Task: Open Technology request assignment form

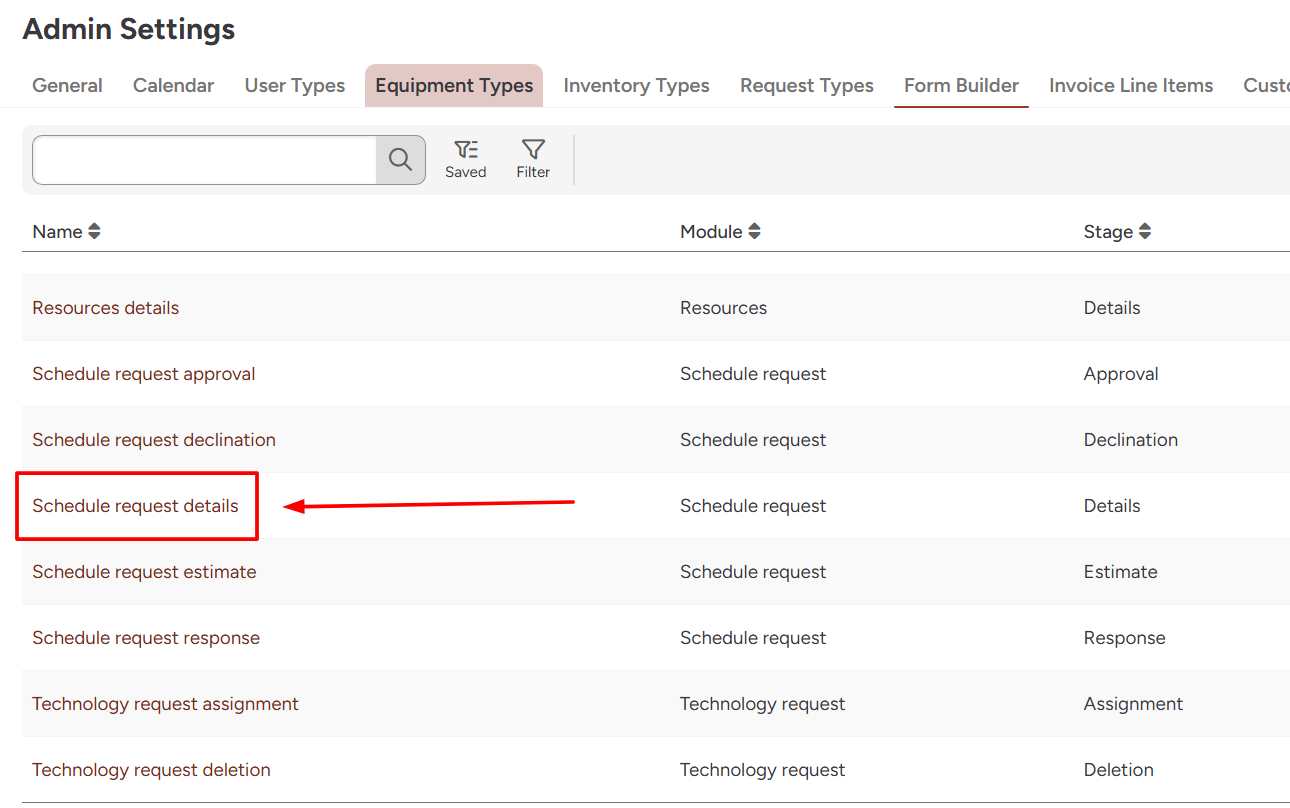Action: [165, 704]
